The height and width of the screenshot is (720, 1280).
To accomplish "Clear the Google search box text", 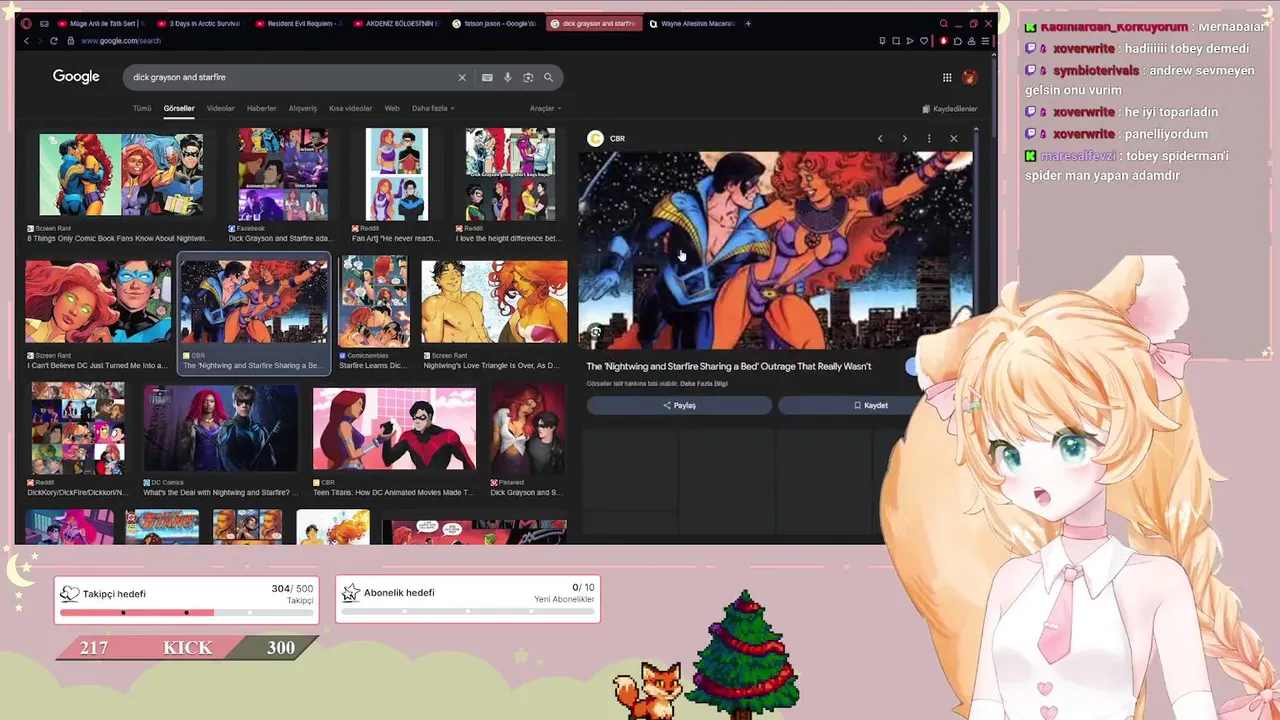I will (x=462, y=77).
